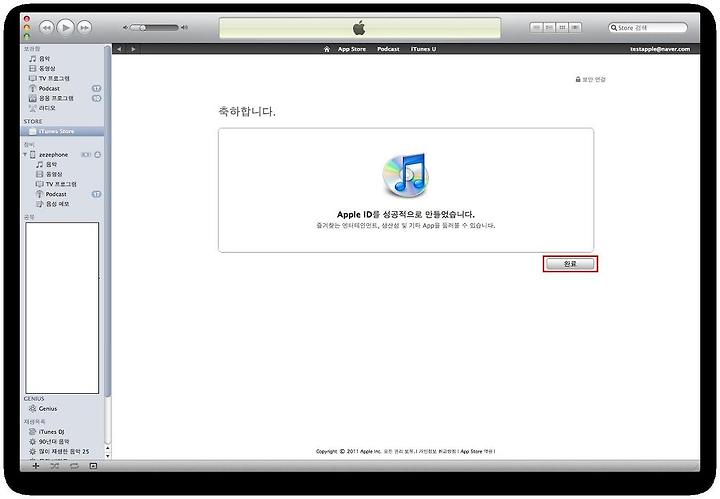Viewport: 720px width, 499px height.
Task: Open the Podcast store tab
Action: pos(388,49)
